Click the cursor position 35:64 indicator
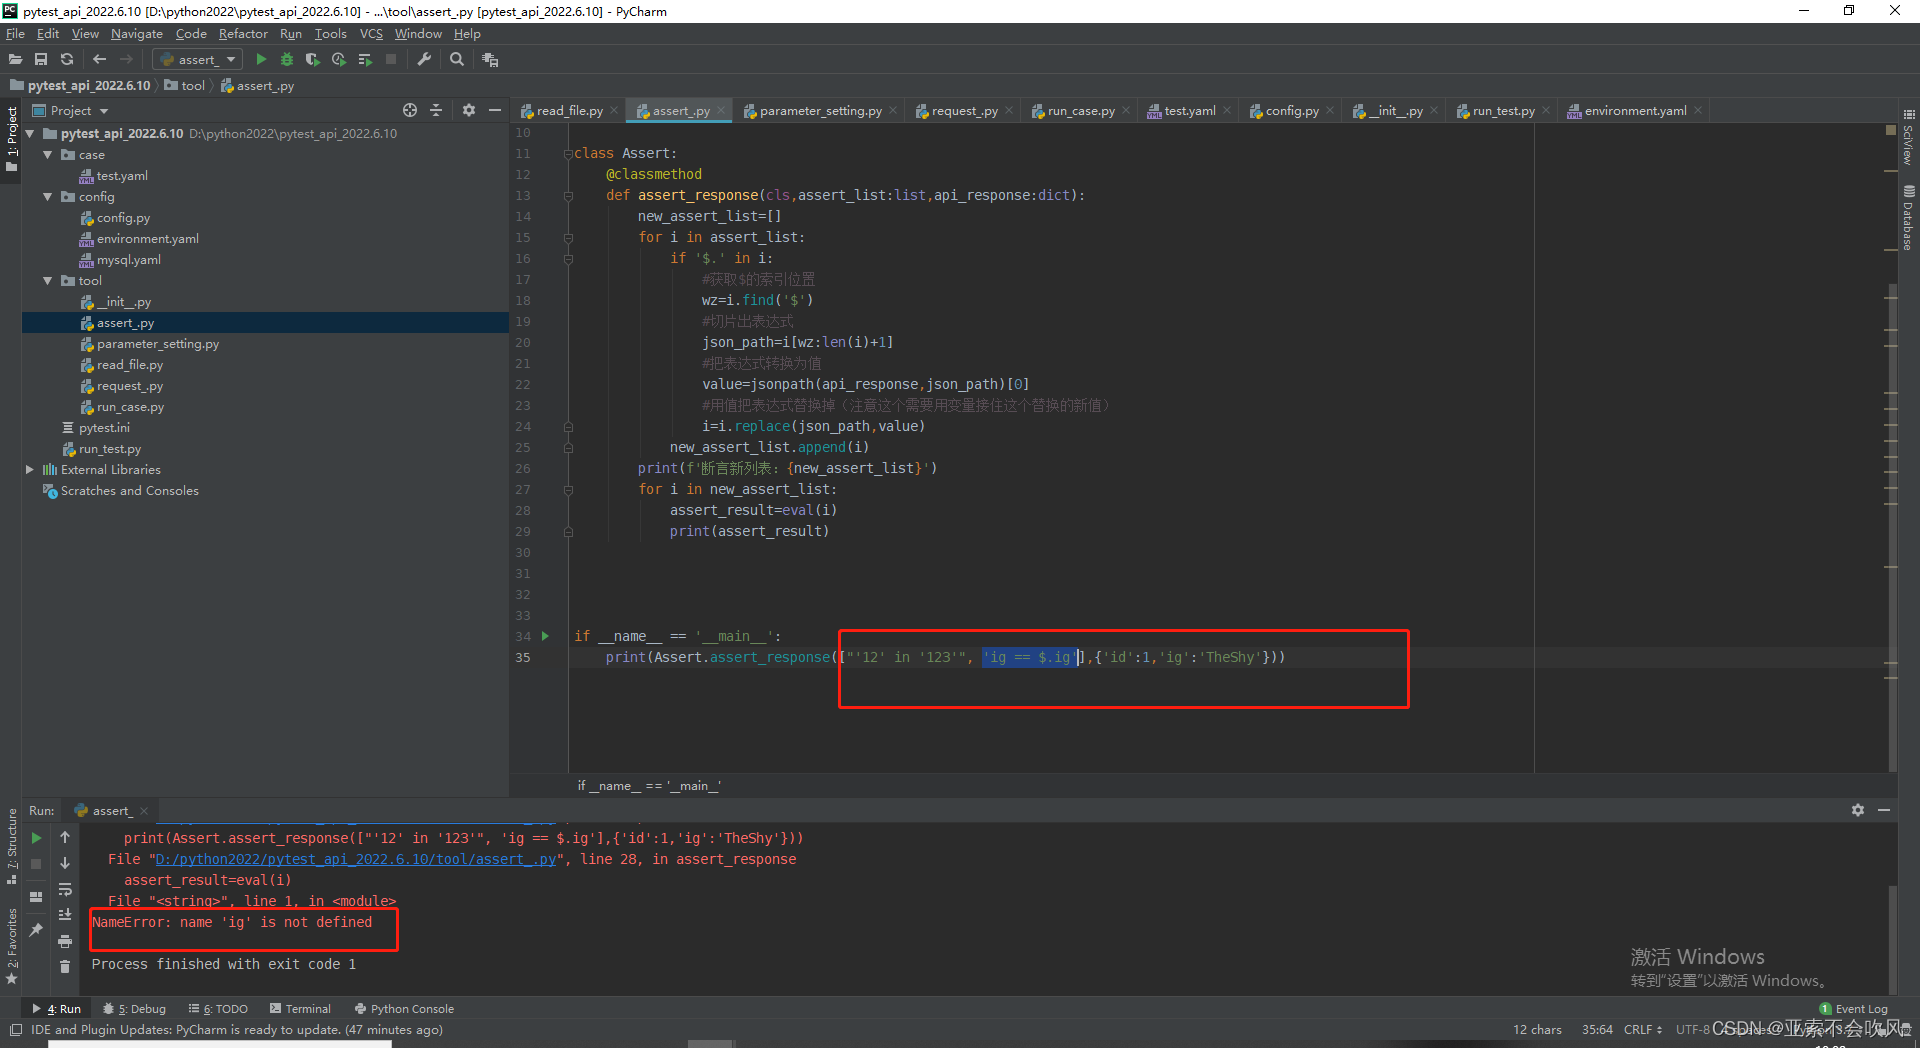The width and height of the screenshot is (1920, 1048). click(x=1597, y=1030)
